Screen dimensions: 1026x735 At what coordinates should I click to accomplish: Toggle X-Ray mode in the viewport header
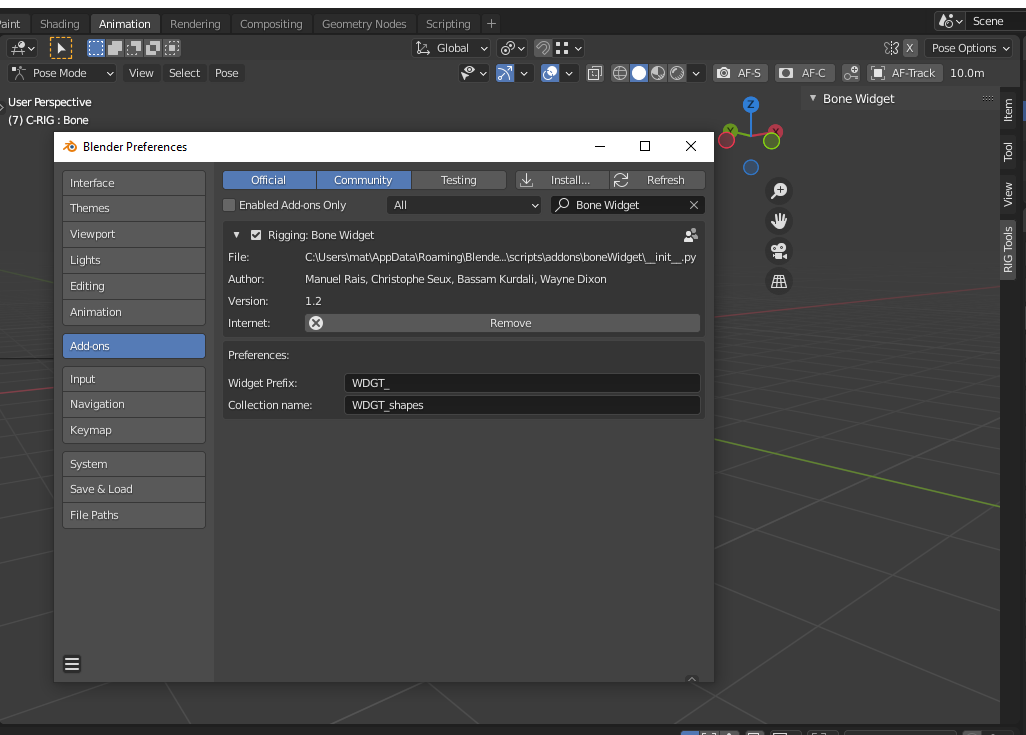(595, 72)
